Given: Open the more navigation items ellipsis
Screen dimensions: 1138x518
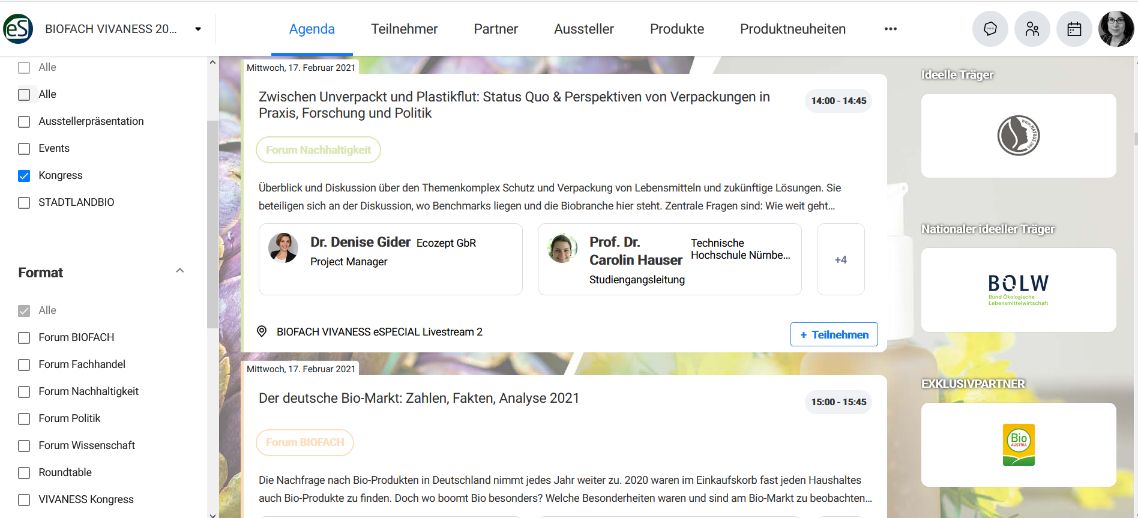Looking at the screenshot, I should [x=890, y=29].
